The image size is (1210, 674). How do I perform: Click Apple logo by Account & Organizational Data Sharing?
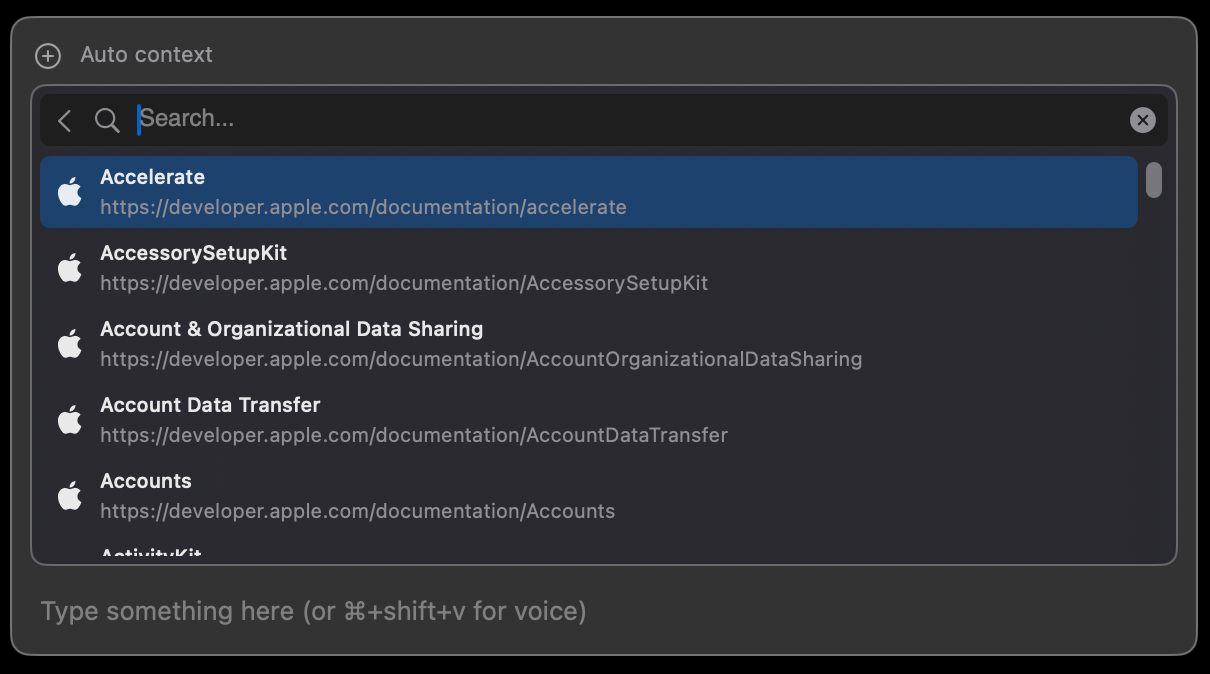pos(70,344)
